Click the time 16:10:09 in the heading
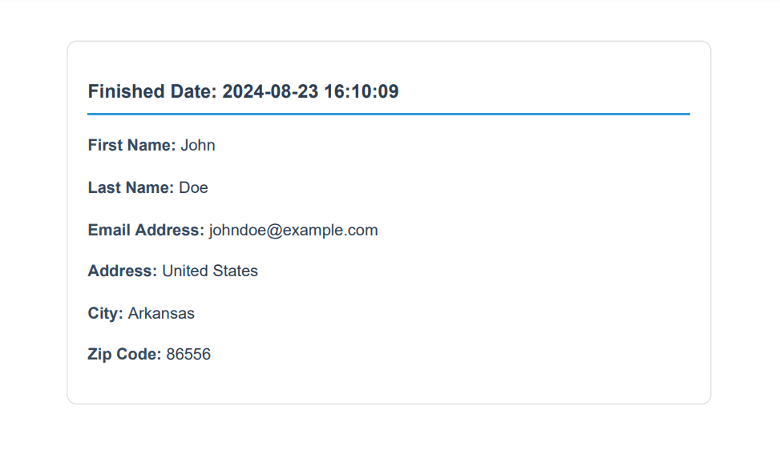This screenshot has width=780, height=460. tap(361, 92)
